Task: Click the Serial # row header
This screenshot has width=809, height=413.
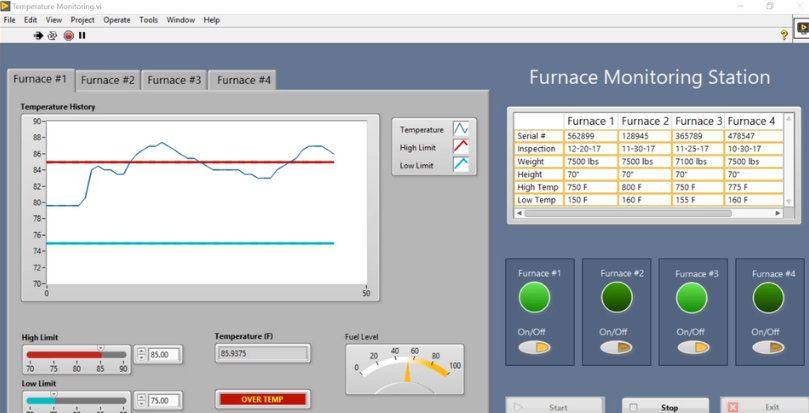Action: pyautogui.click(x=539, y=136)
